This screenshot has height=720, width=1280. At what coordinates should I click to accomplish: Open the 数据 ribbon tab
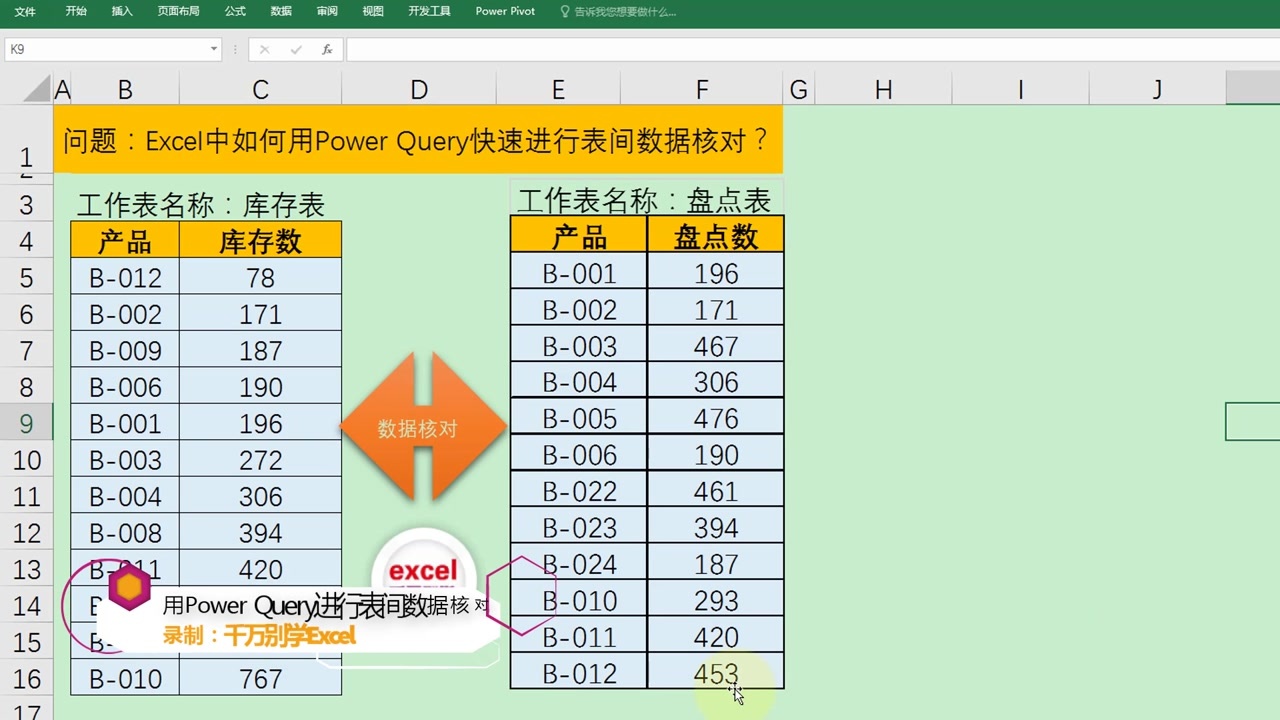pos(281,11)
